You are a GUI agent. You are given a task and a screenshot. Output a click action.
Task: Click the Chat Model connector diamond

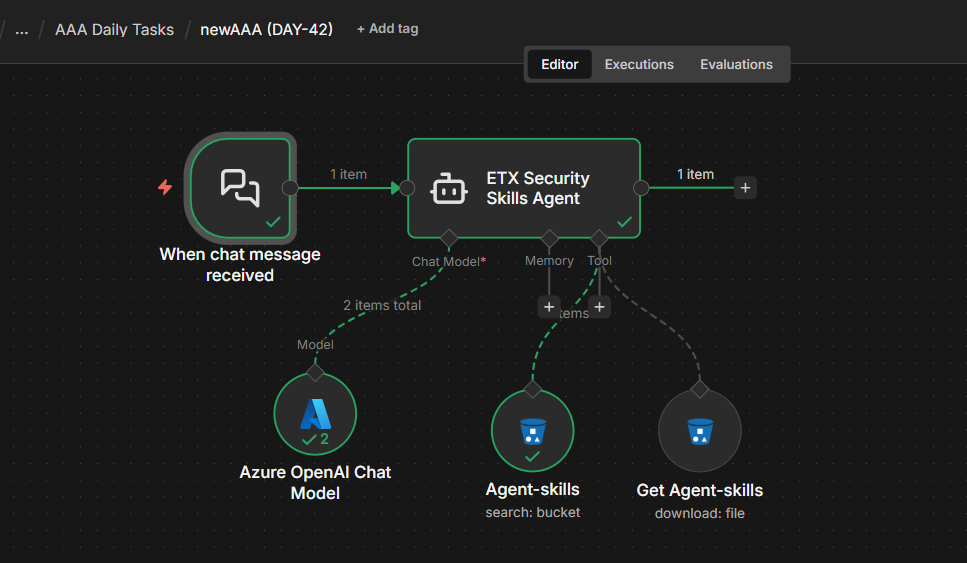449,238
